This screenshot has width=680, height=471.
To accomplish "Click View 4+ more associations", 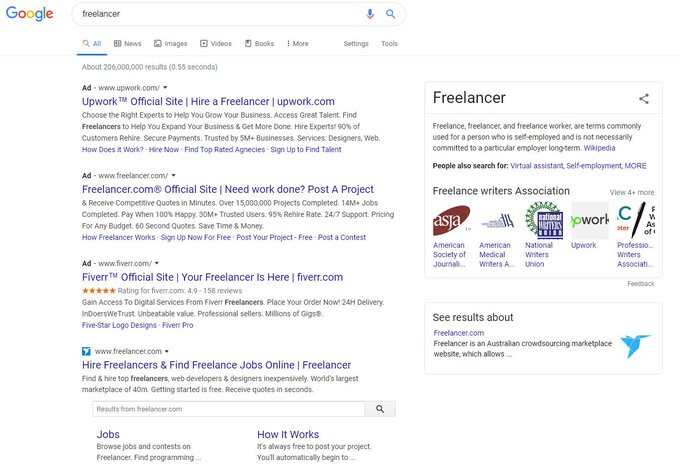I will pos(632,192).
